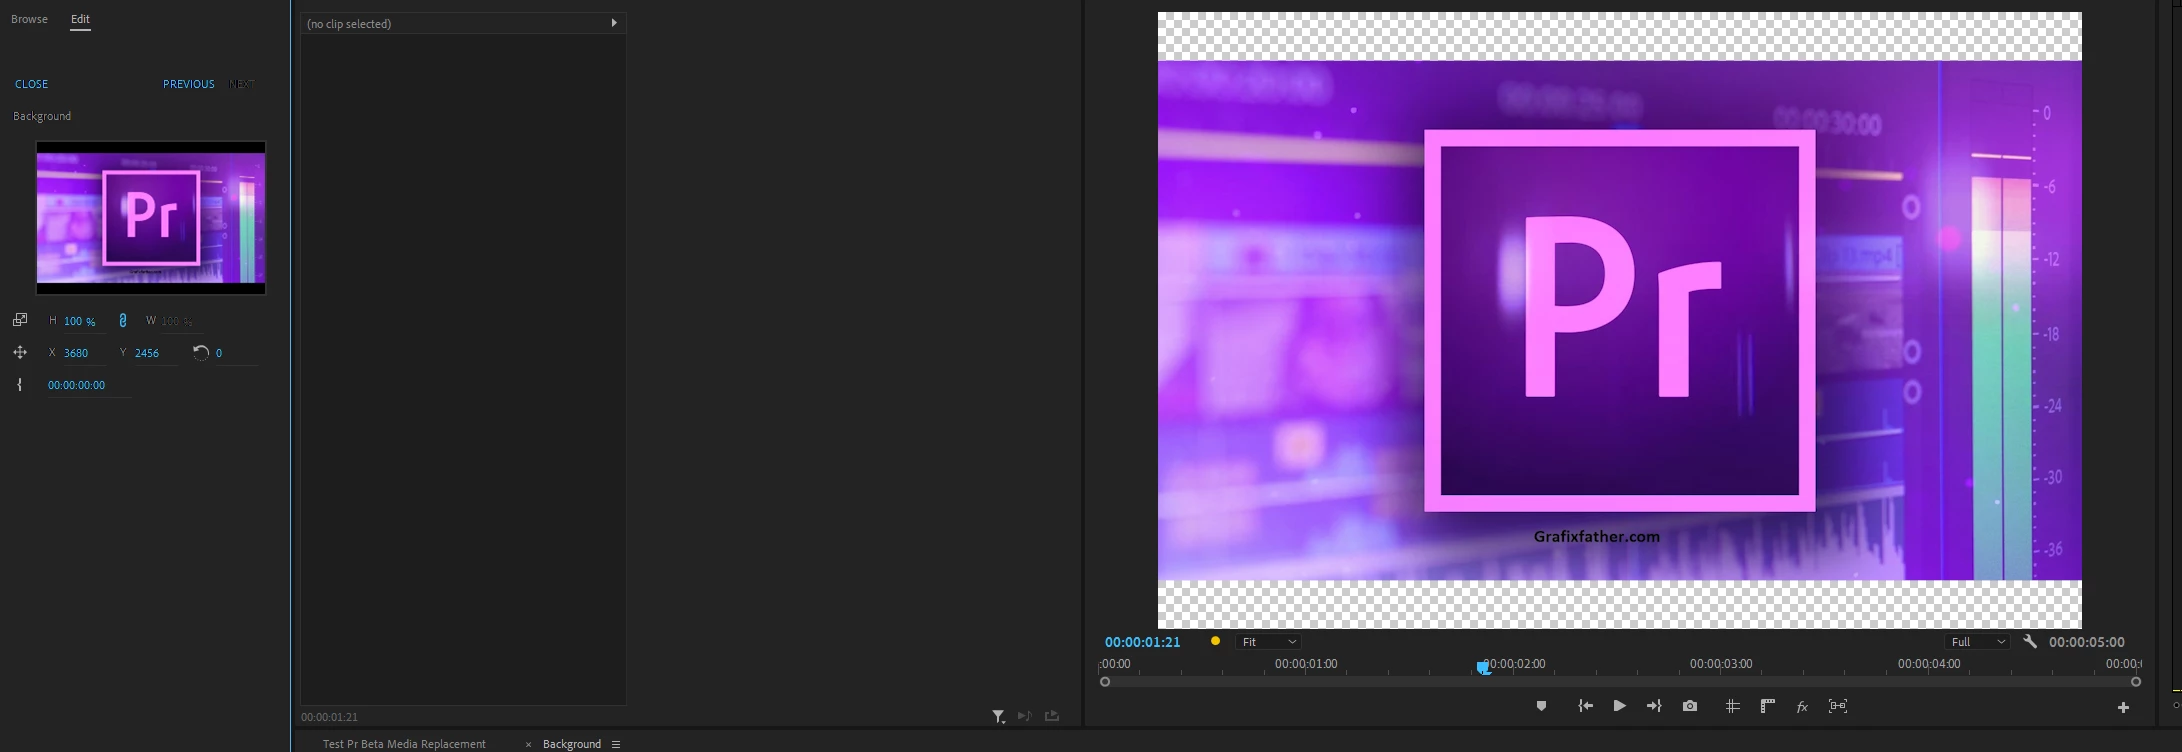Image resolution: width=2182 pixels, height=752 pixels.
Task: Click the scale icon beside H
Action: (x=19, y=320)
